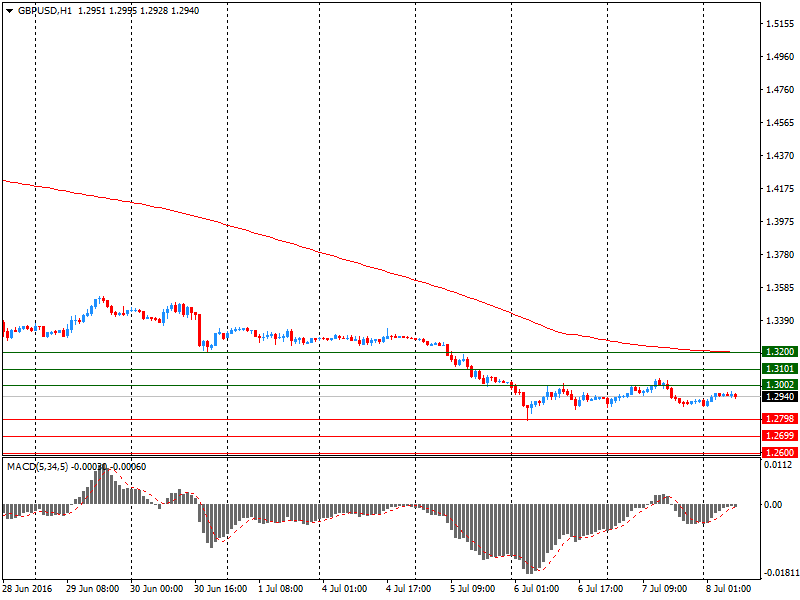Click the 29 Jun 08:00 time label
Image resolution: width=800 pixels, height=600 pixels.
pos(92,589)
